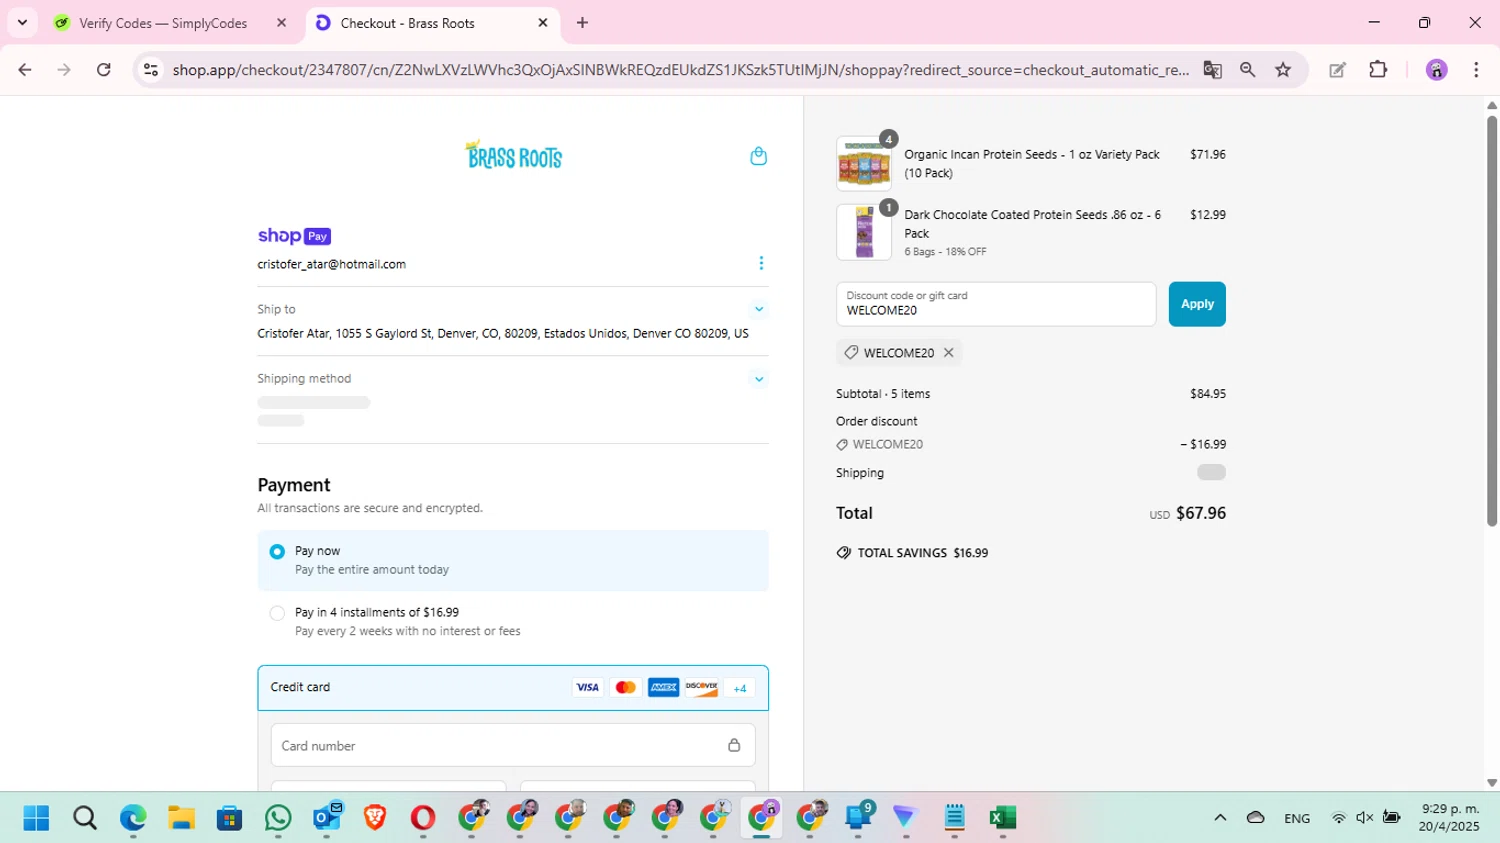Image resolution: width=1500 pixels, height=843 pixels.
Task: Open a new browser tab
Action: (x=582, y=23)
